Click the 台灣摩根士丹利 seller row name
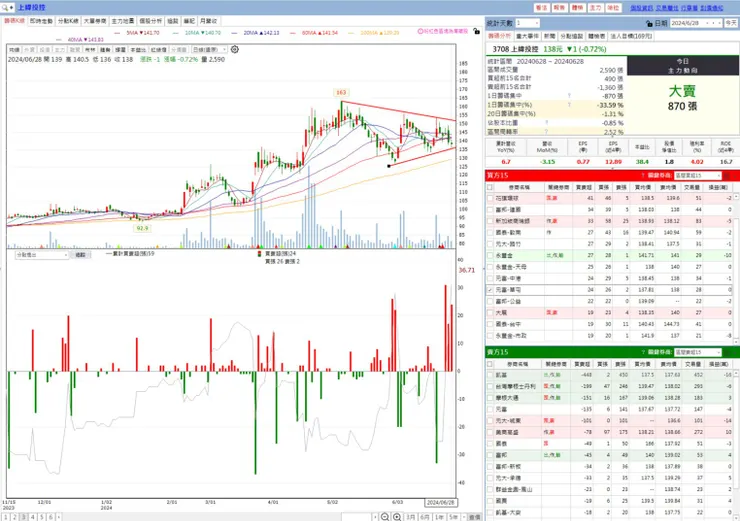Image resolution: width=740 pixels, height=521 pixels. pos(515,387)
